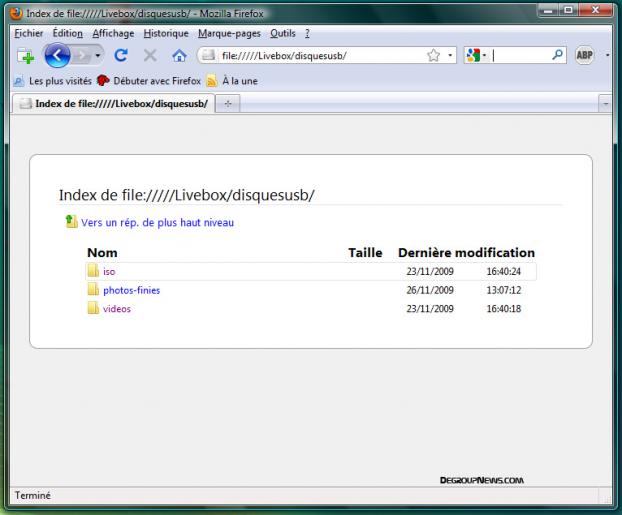Open the Historique menu

(x=165, y=33)
